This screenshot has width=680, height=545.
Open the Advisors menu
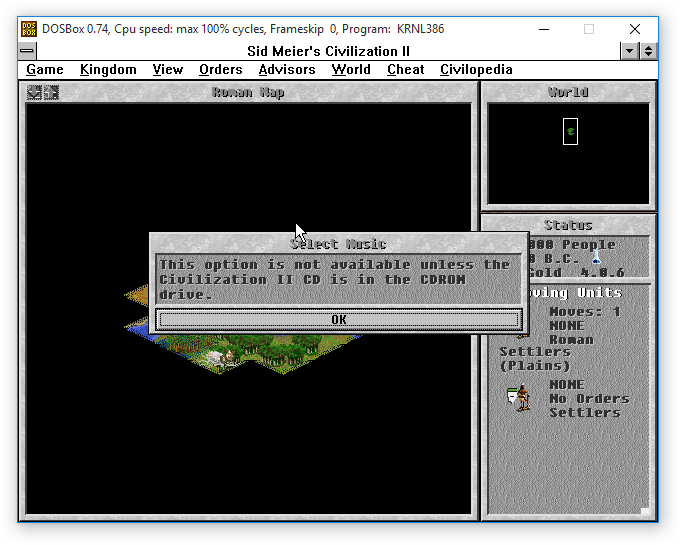[287, 69]
